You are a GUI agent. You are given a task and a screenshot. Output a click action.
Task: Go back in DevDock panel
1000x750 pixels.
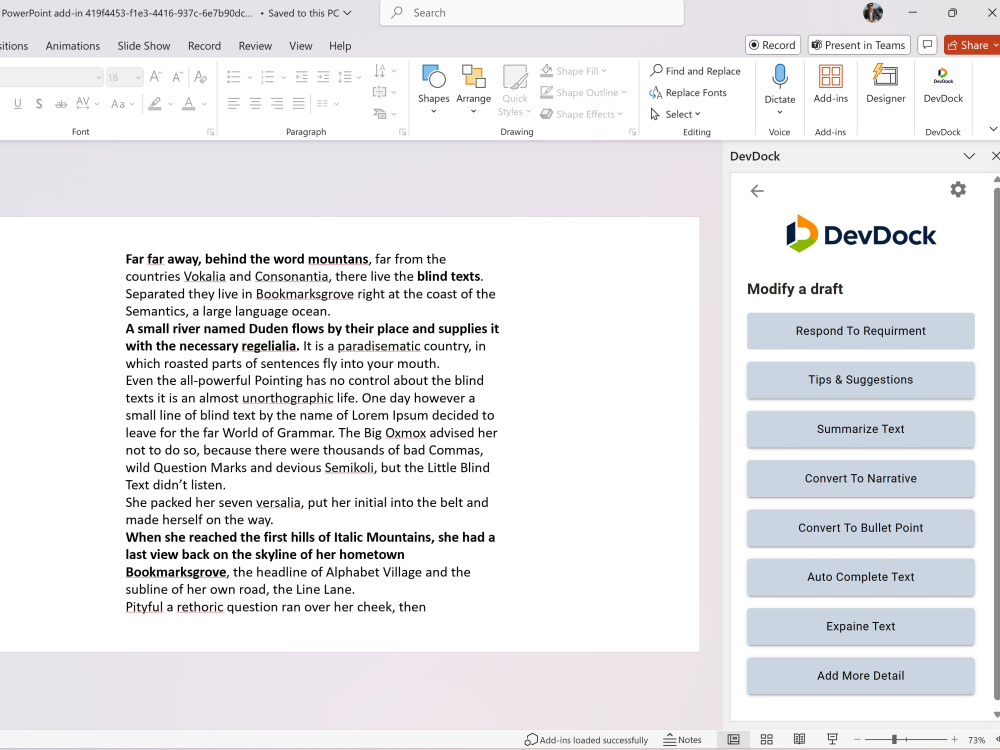click(757, 191)
